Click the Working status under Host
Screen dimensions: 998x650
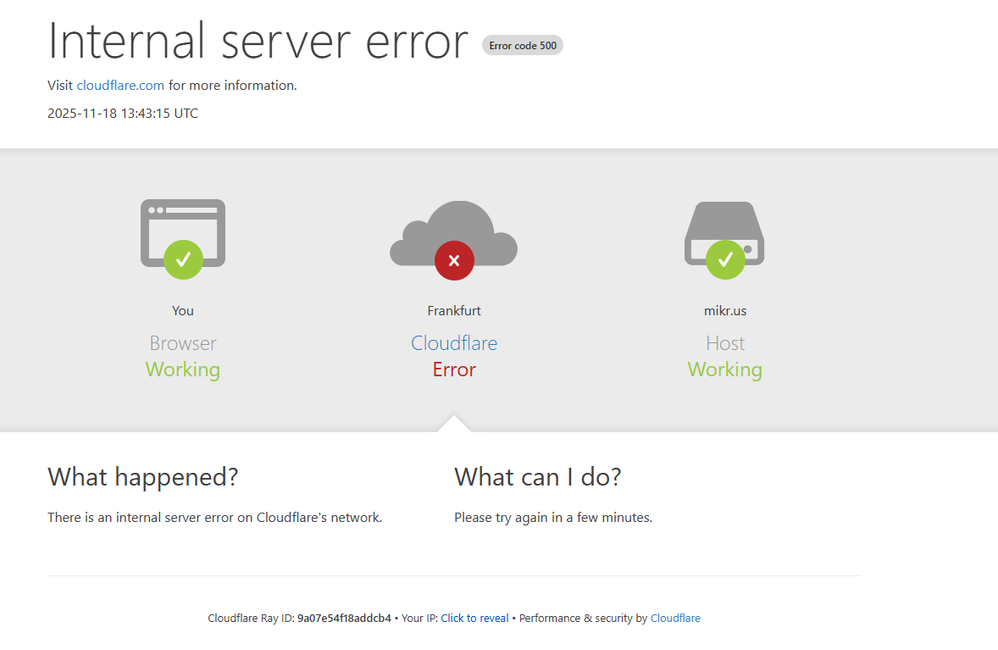click(x=725, y=369)
